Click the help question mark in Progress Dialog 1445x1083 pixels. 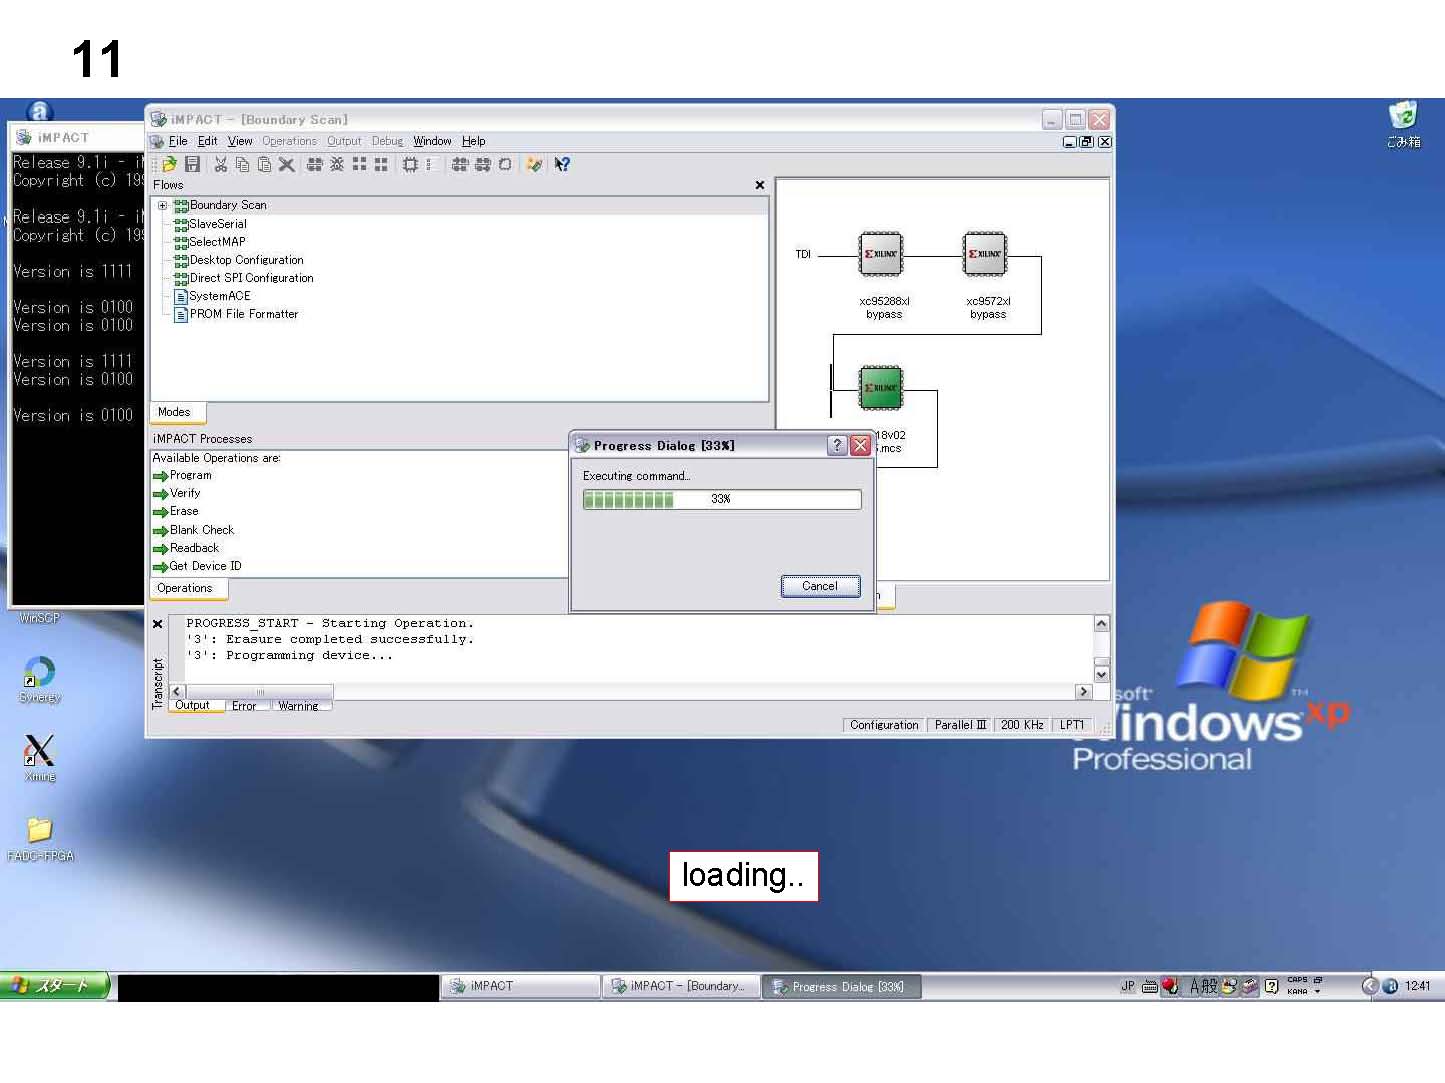[837, 446]
